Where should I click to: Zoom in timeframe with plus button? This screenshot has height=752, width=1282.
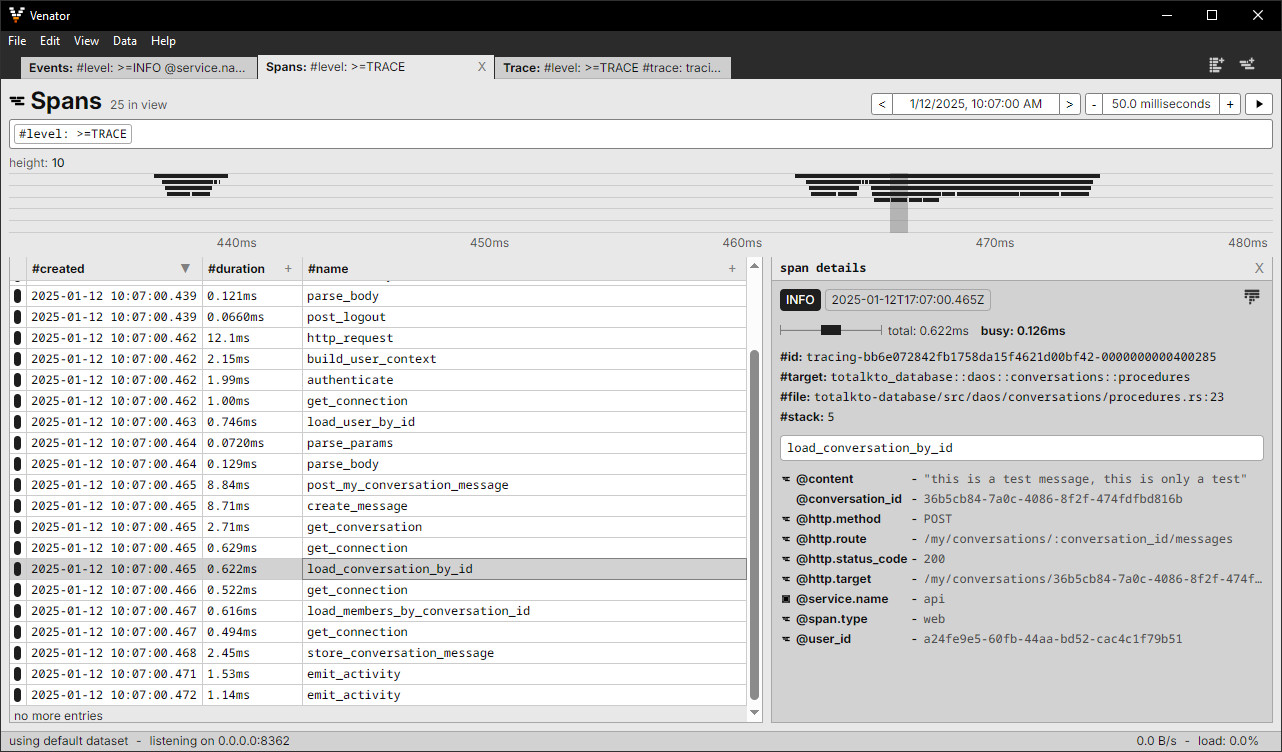coord(1230,104)
